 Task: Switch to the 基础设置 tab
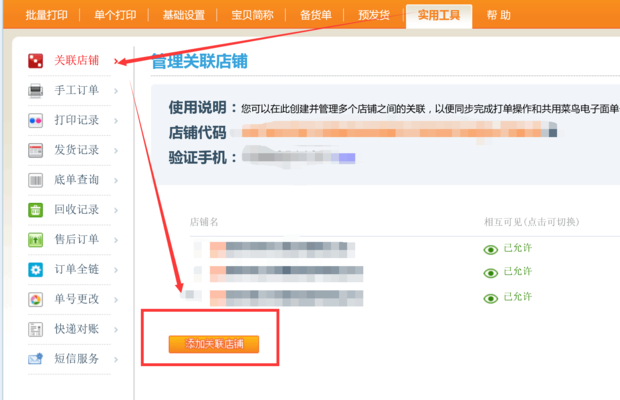[184, 15]
